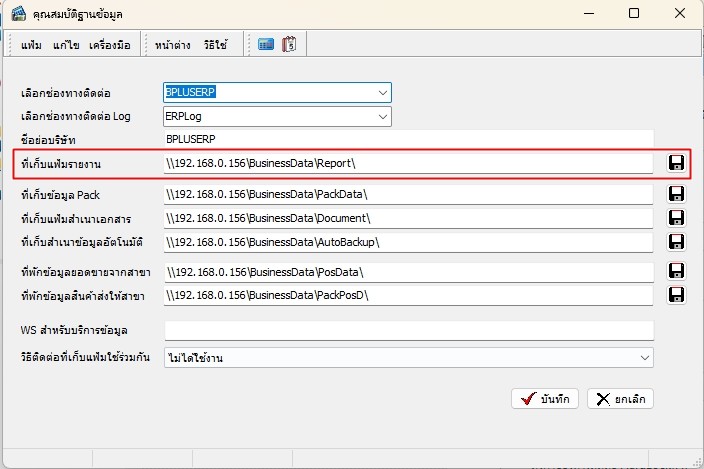
Task: Open the เครื่องมือ menu
Action: click(110, 45)
